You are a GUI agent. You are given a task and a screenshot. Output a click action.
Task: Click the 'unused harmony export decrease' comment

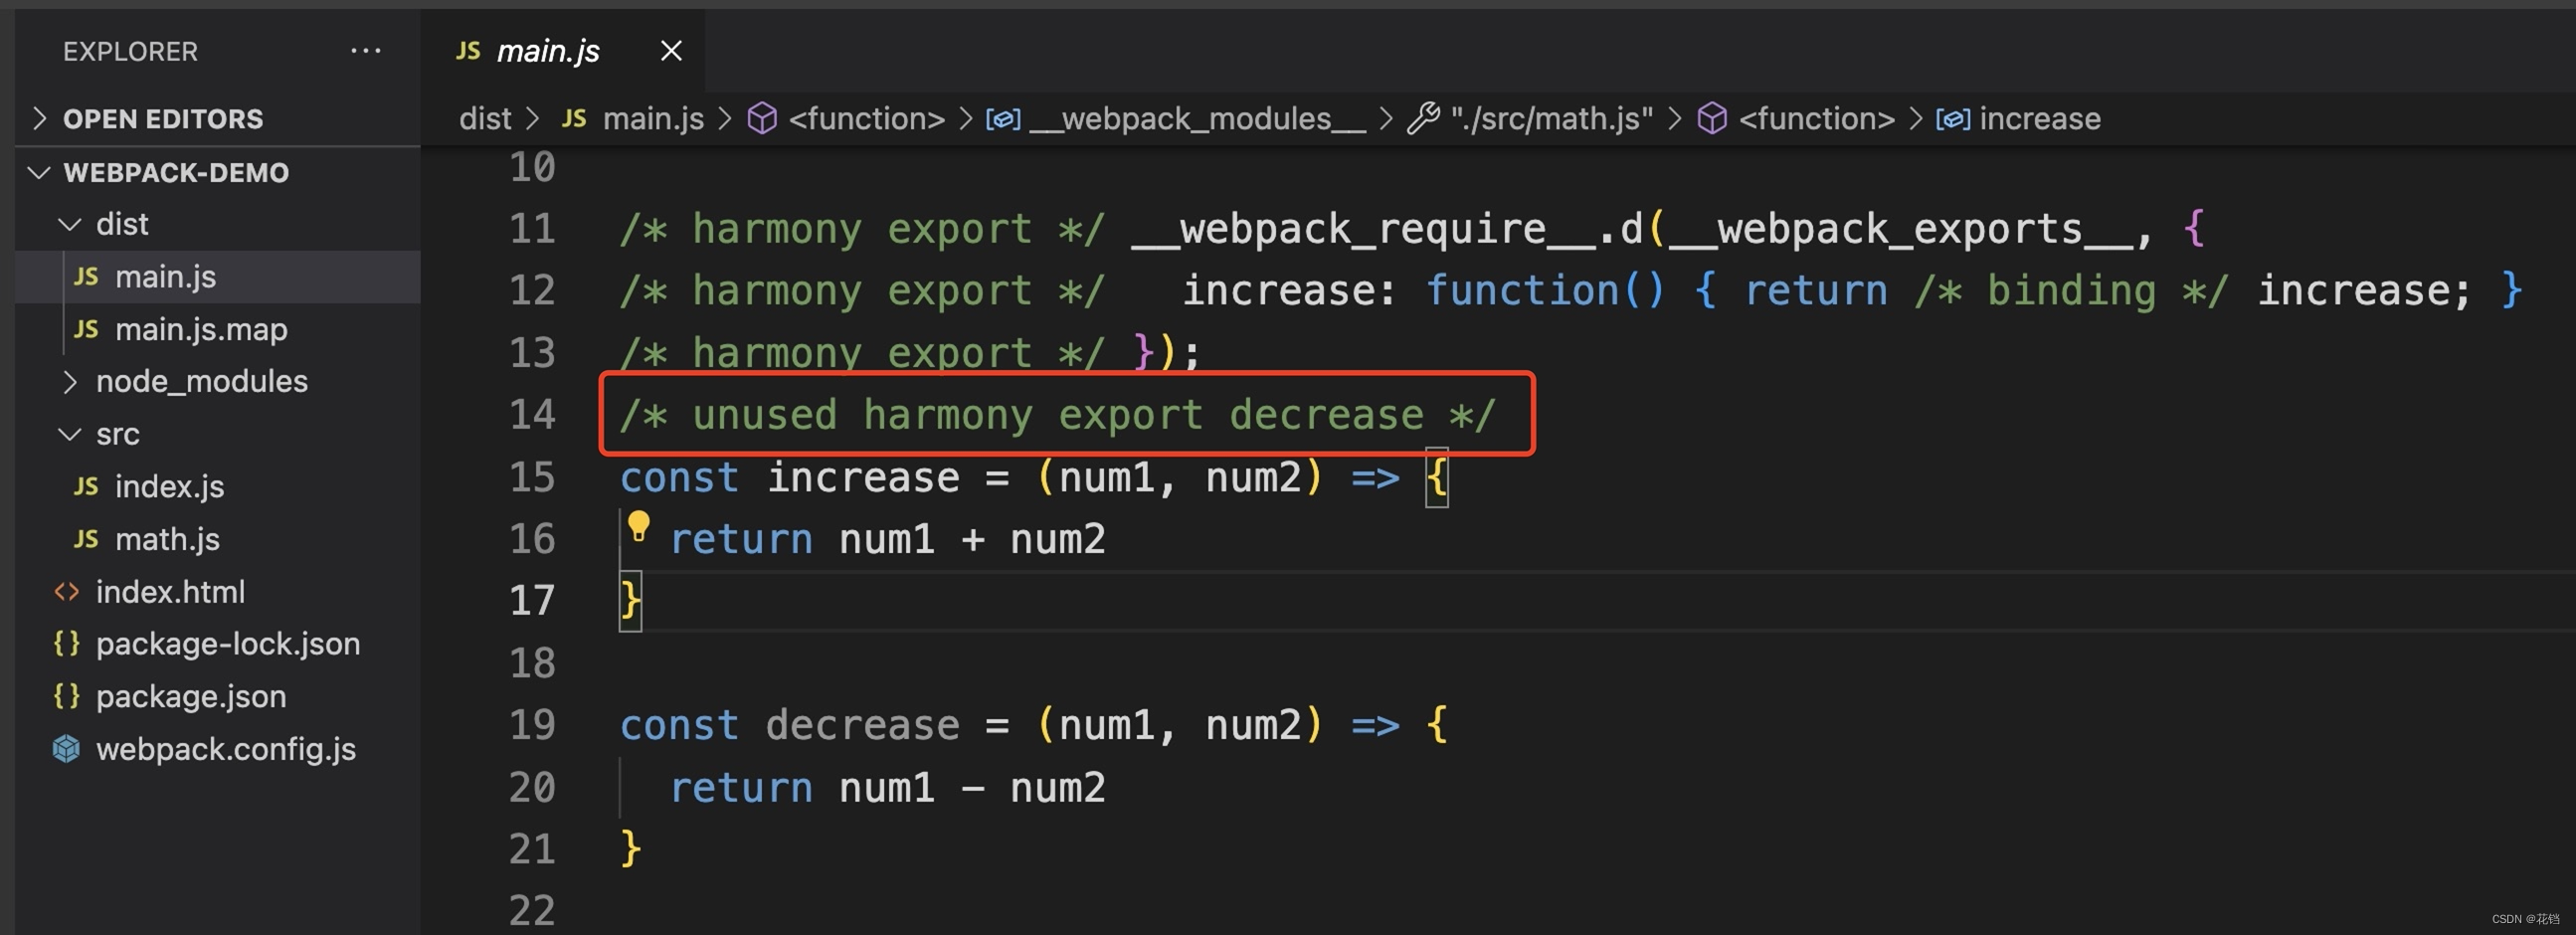(x=1058, y=414)
